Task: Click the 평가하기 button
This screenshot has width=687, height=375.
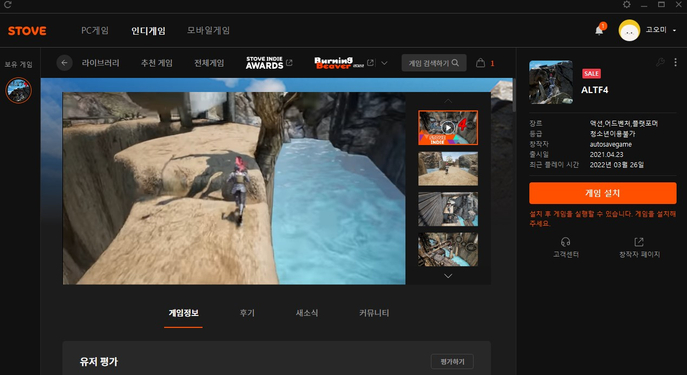Action: point(452,362)
